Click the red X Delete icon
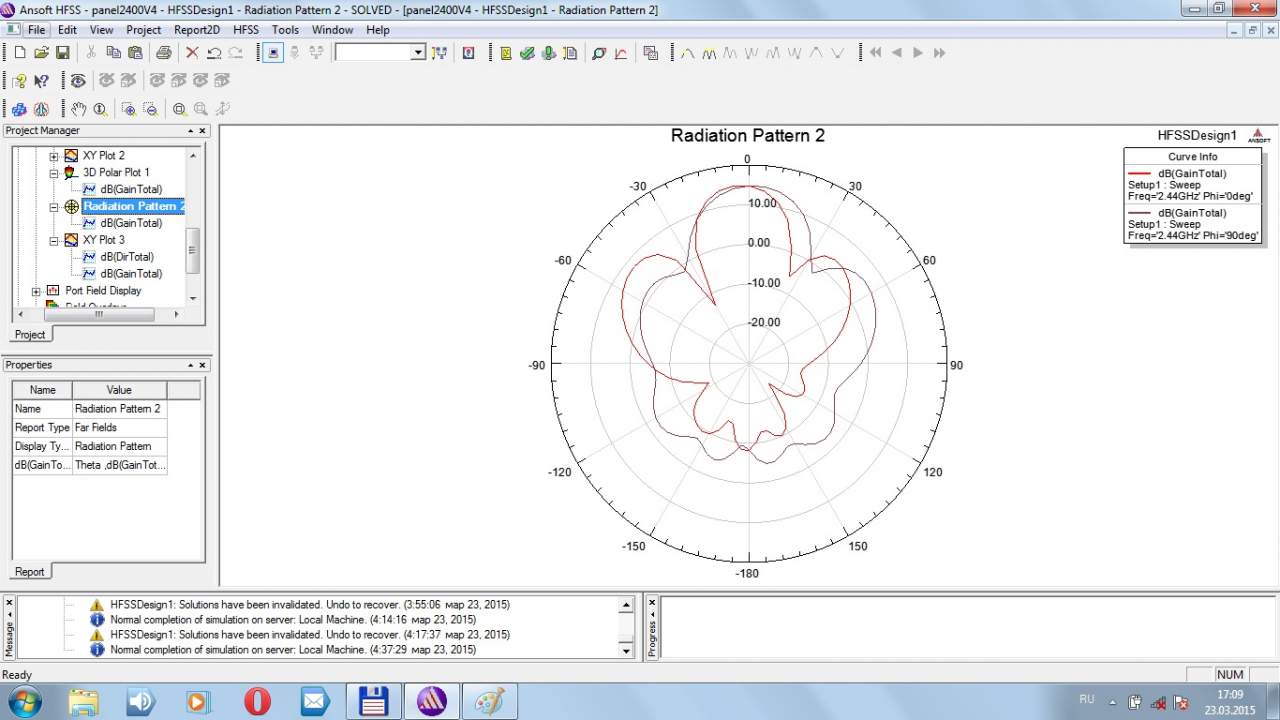The width and height of the screenshot is (1280, 720). point(192,53)
